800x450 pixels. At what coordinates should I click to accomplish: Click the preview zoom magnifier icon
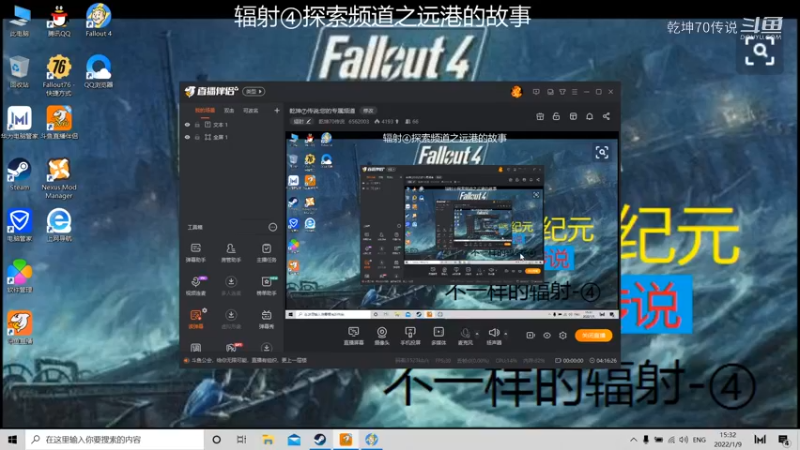point(602,153)
